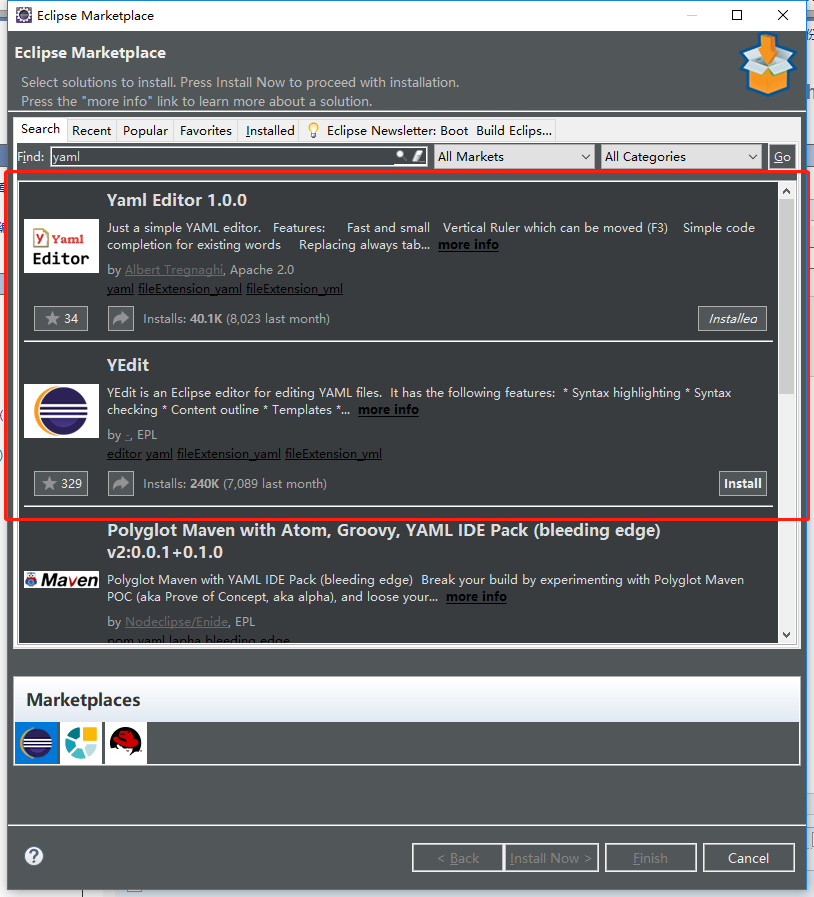The height and width of the screenshot is (897, 814).
Task: Click the results list scrollbar thumb
Action: tap(787, 296)
